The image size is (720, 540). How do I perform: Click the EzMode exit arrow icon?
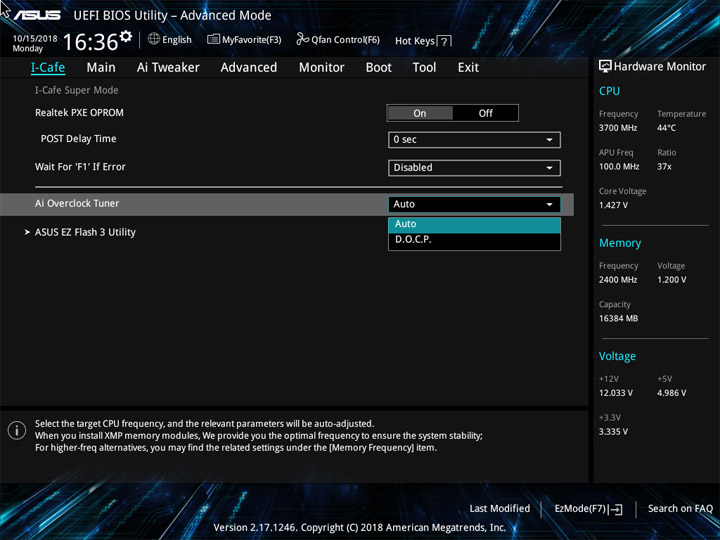(x=616, y=509)
